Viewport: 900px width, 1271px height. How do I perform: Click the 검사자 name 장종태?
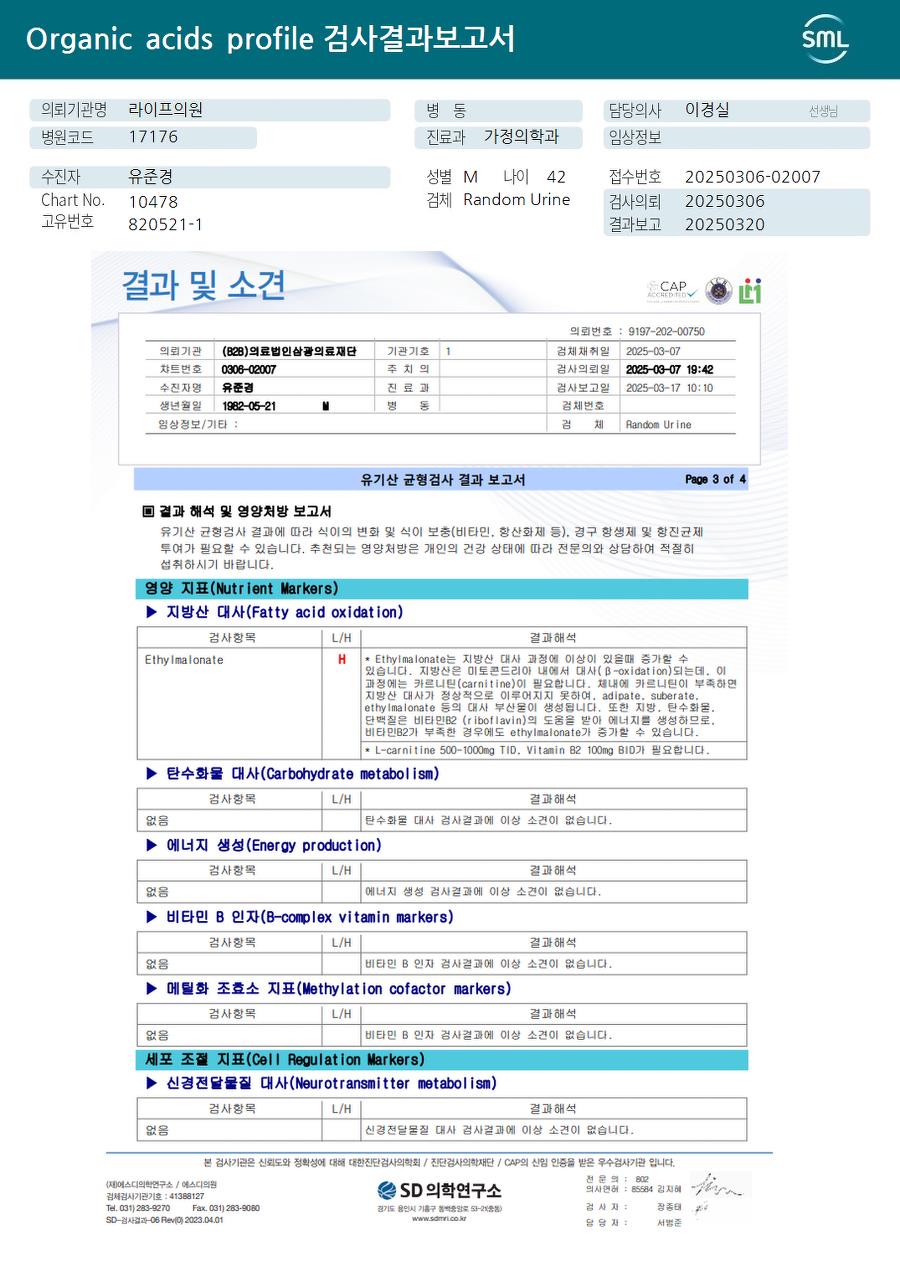coord(669,1207)
